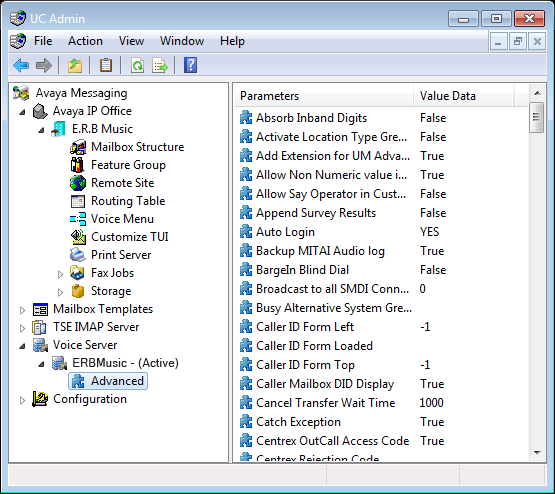The width and height of the screenshot is (555, 494).
Task: Click the Customize TUI icon
Action: coord(78,237)
